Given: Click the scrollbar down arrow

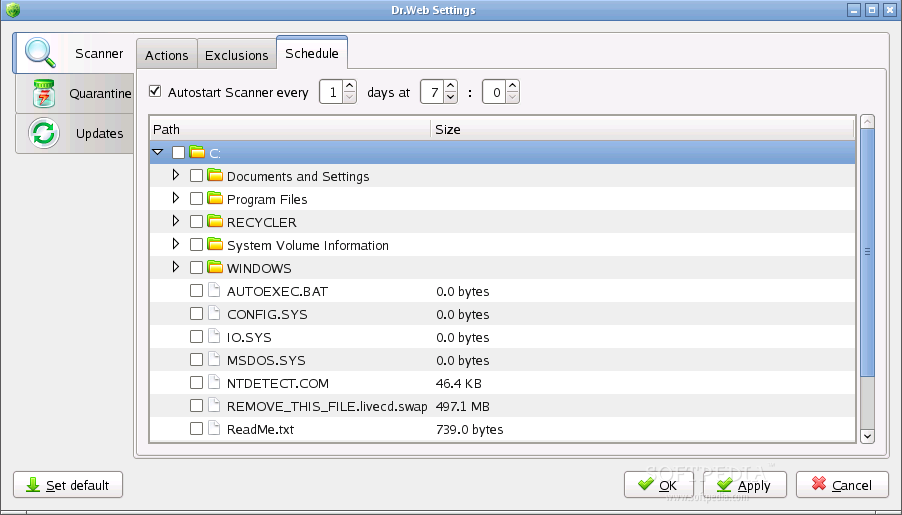Looking at the screenshot, I should pos(867,436).
